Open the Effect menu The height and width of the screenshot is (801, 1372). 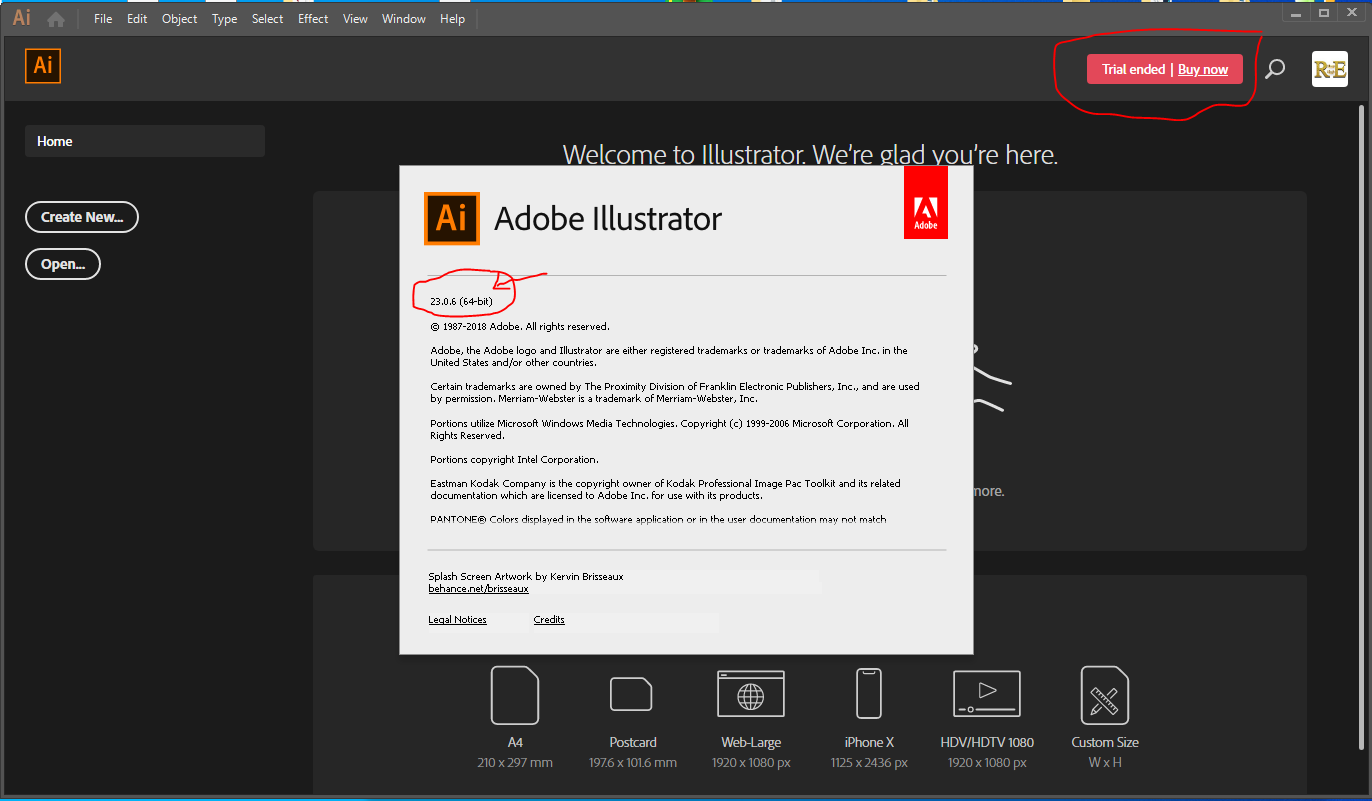pos(313,19)
